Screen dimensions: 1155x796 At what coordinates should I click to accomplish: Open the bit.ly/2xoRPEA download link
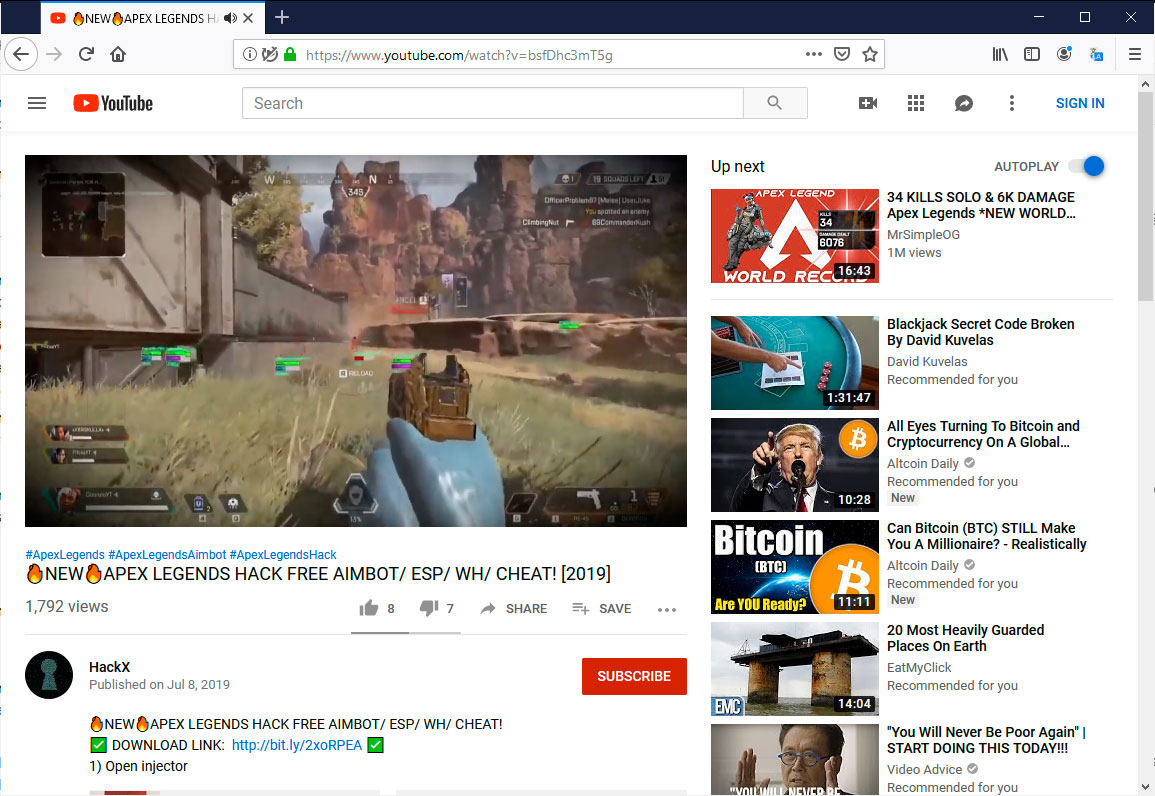(297, 745)
